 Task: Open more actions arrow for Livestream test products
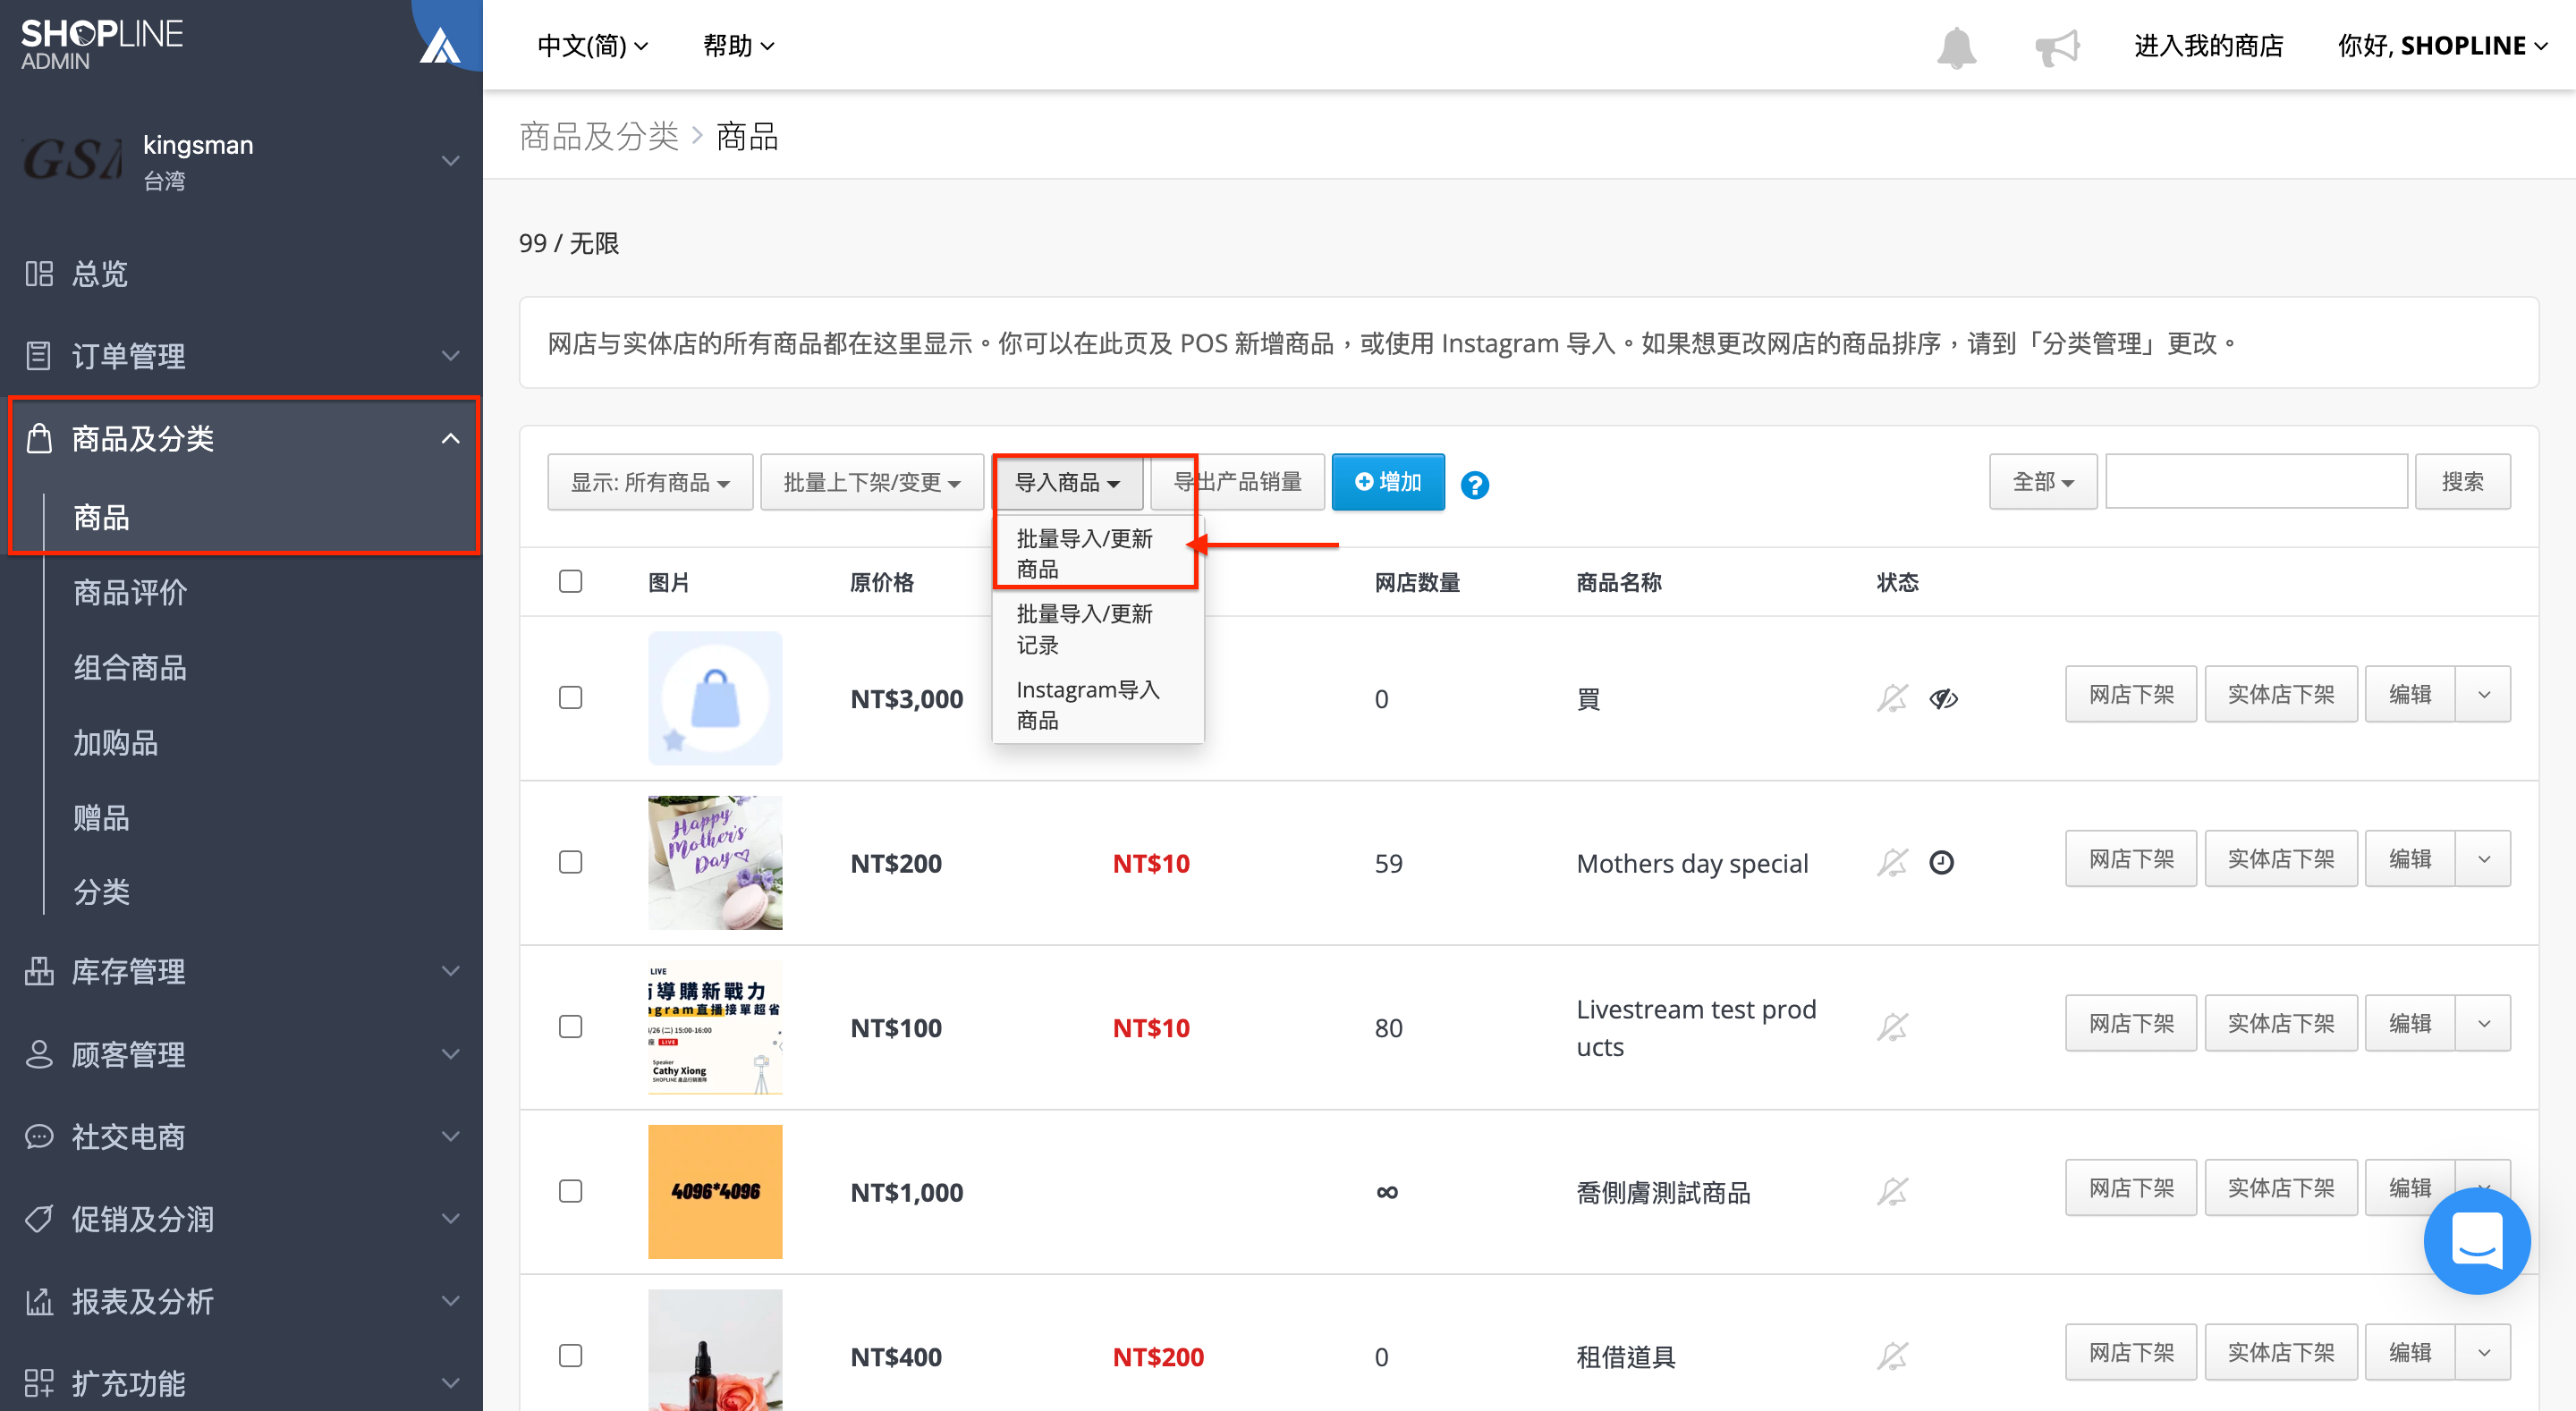pyautogui.click(x=2483, y=1023)
